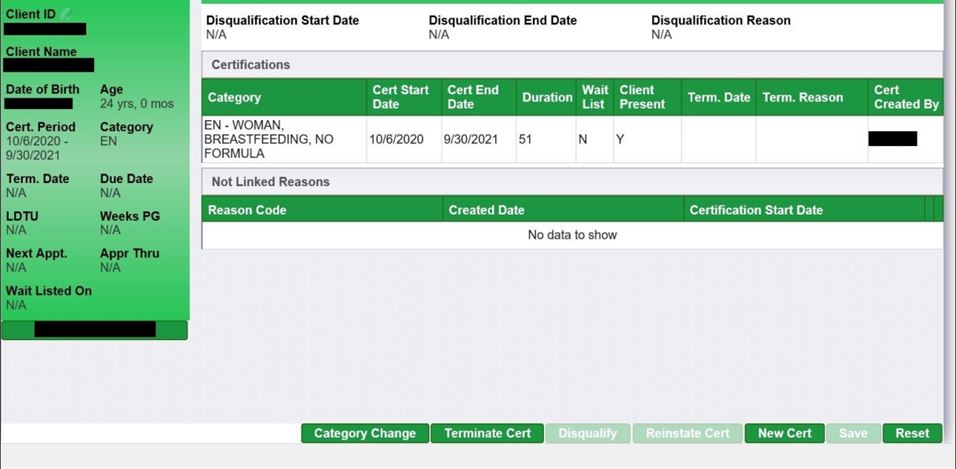956x469 pixels.
Task: Select the Wait List column header
Action: tap(594, 97)
